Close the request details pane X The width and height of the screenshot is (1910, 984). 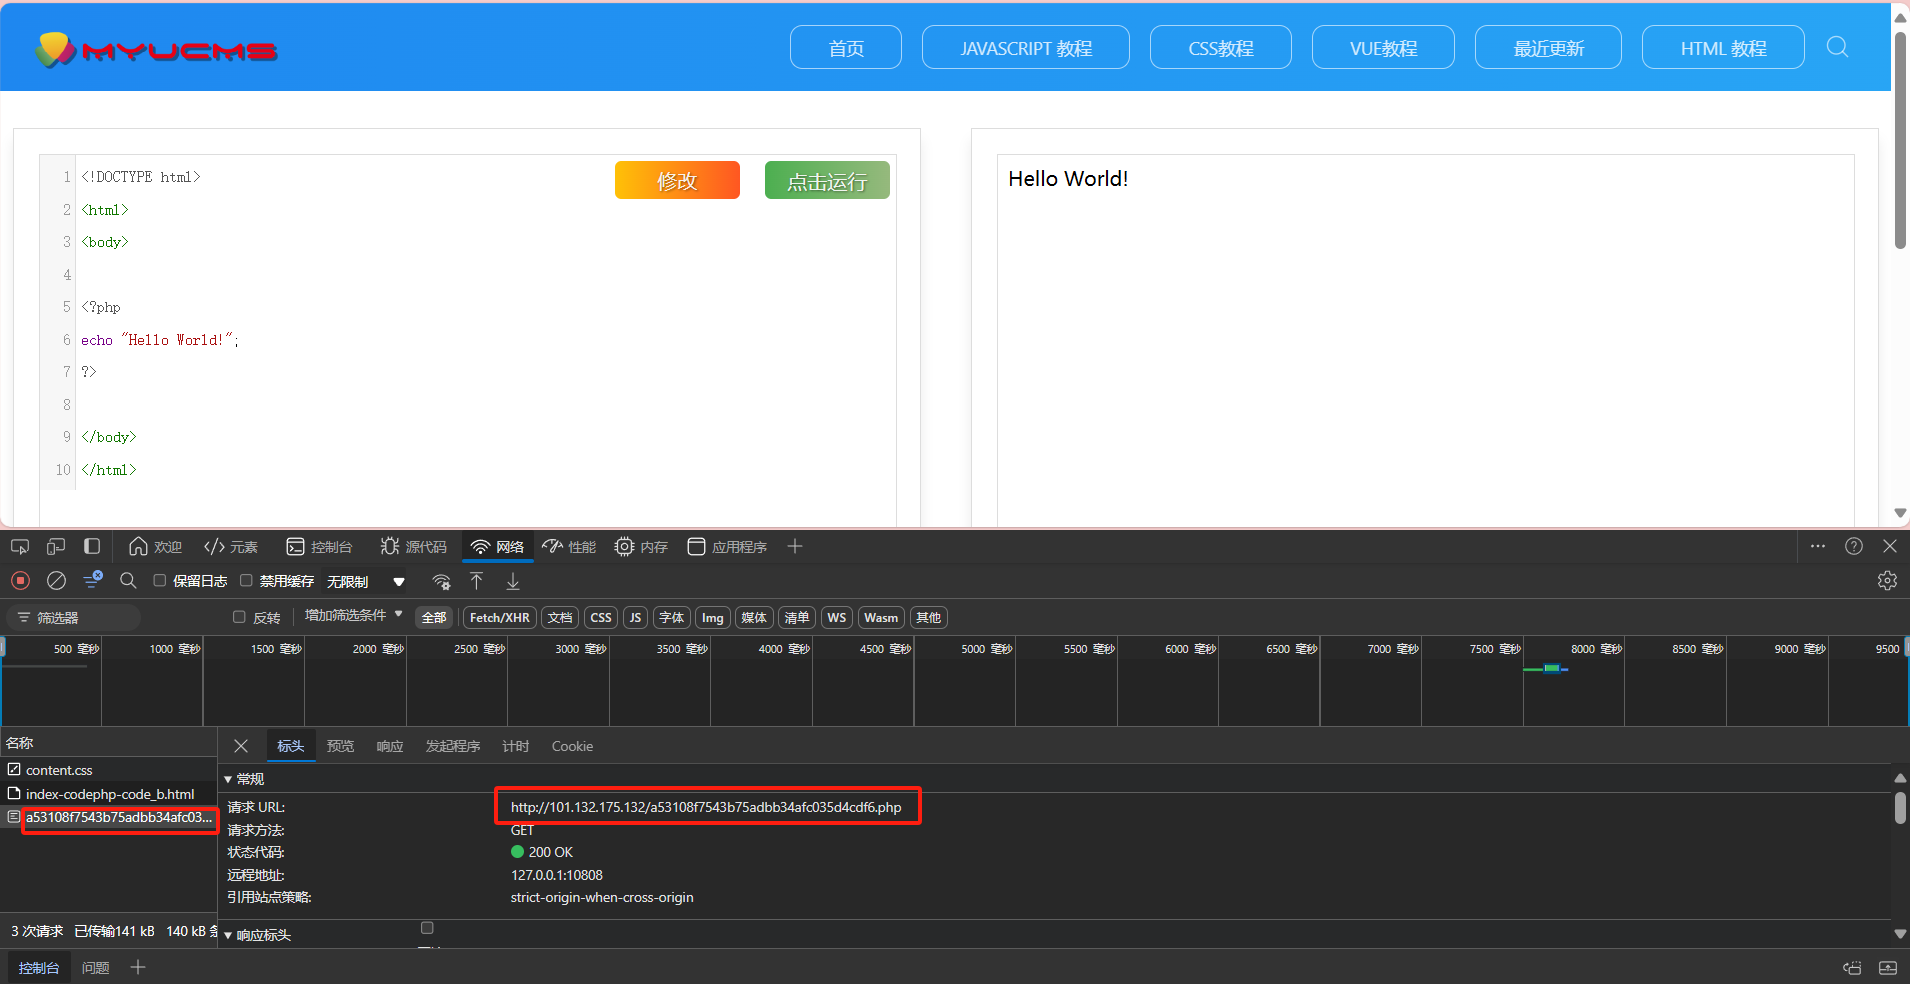[241, 746]
